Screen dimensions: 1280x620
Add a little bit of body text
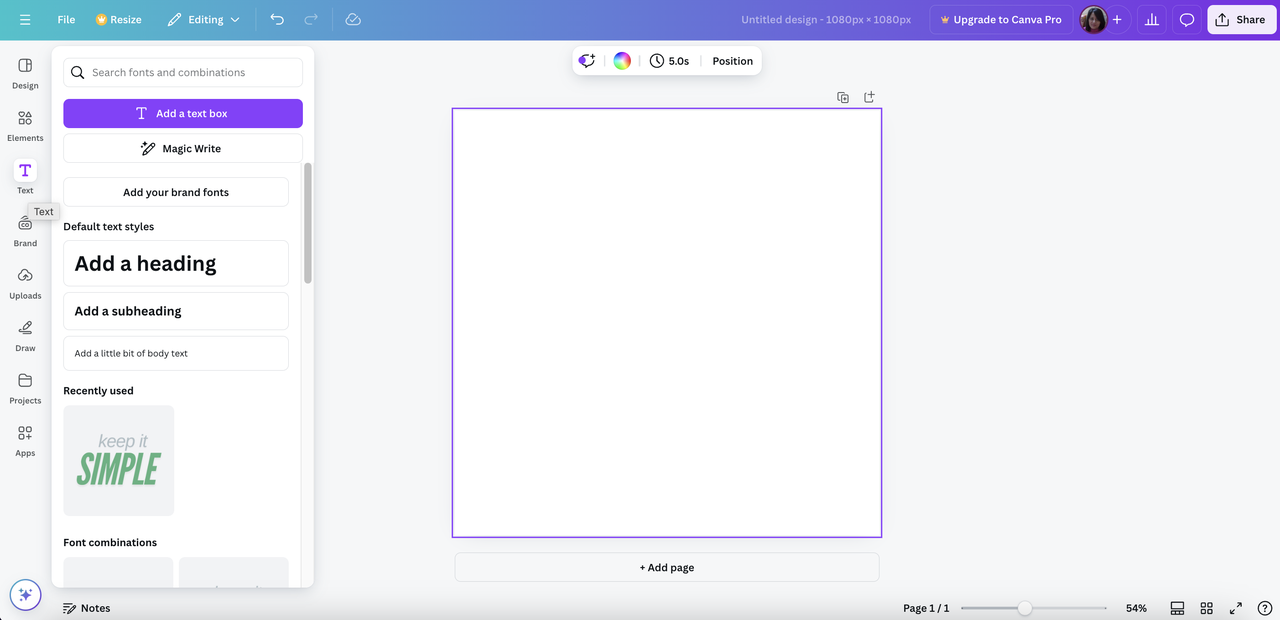(176, 353)
